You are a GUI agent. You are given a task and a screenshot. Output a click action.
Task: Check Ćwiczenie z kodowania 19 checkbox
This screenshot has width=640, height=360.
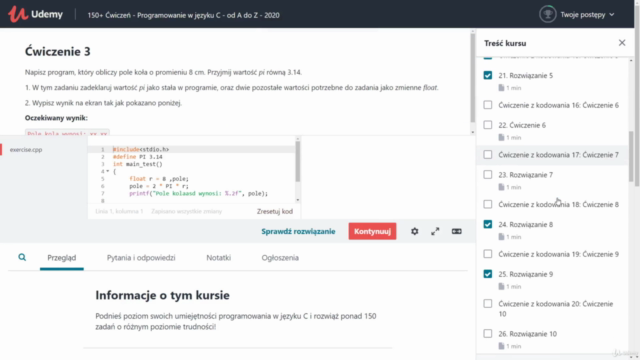(488, 254)
